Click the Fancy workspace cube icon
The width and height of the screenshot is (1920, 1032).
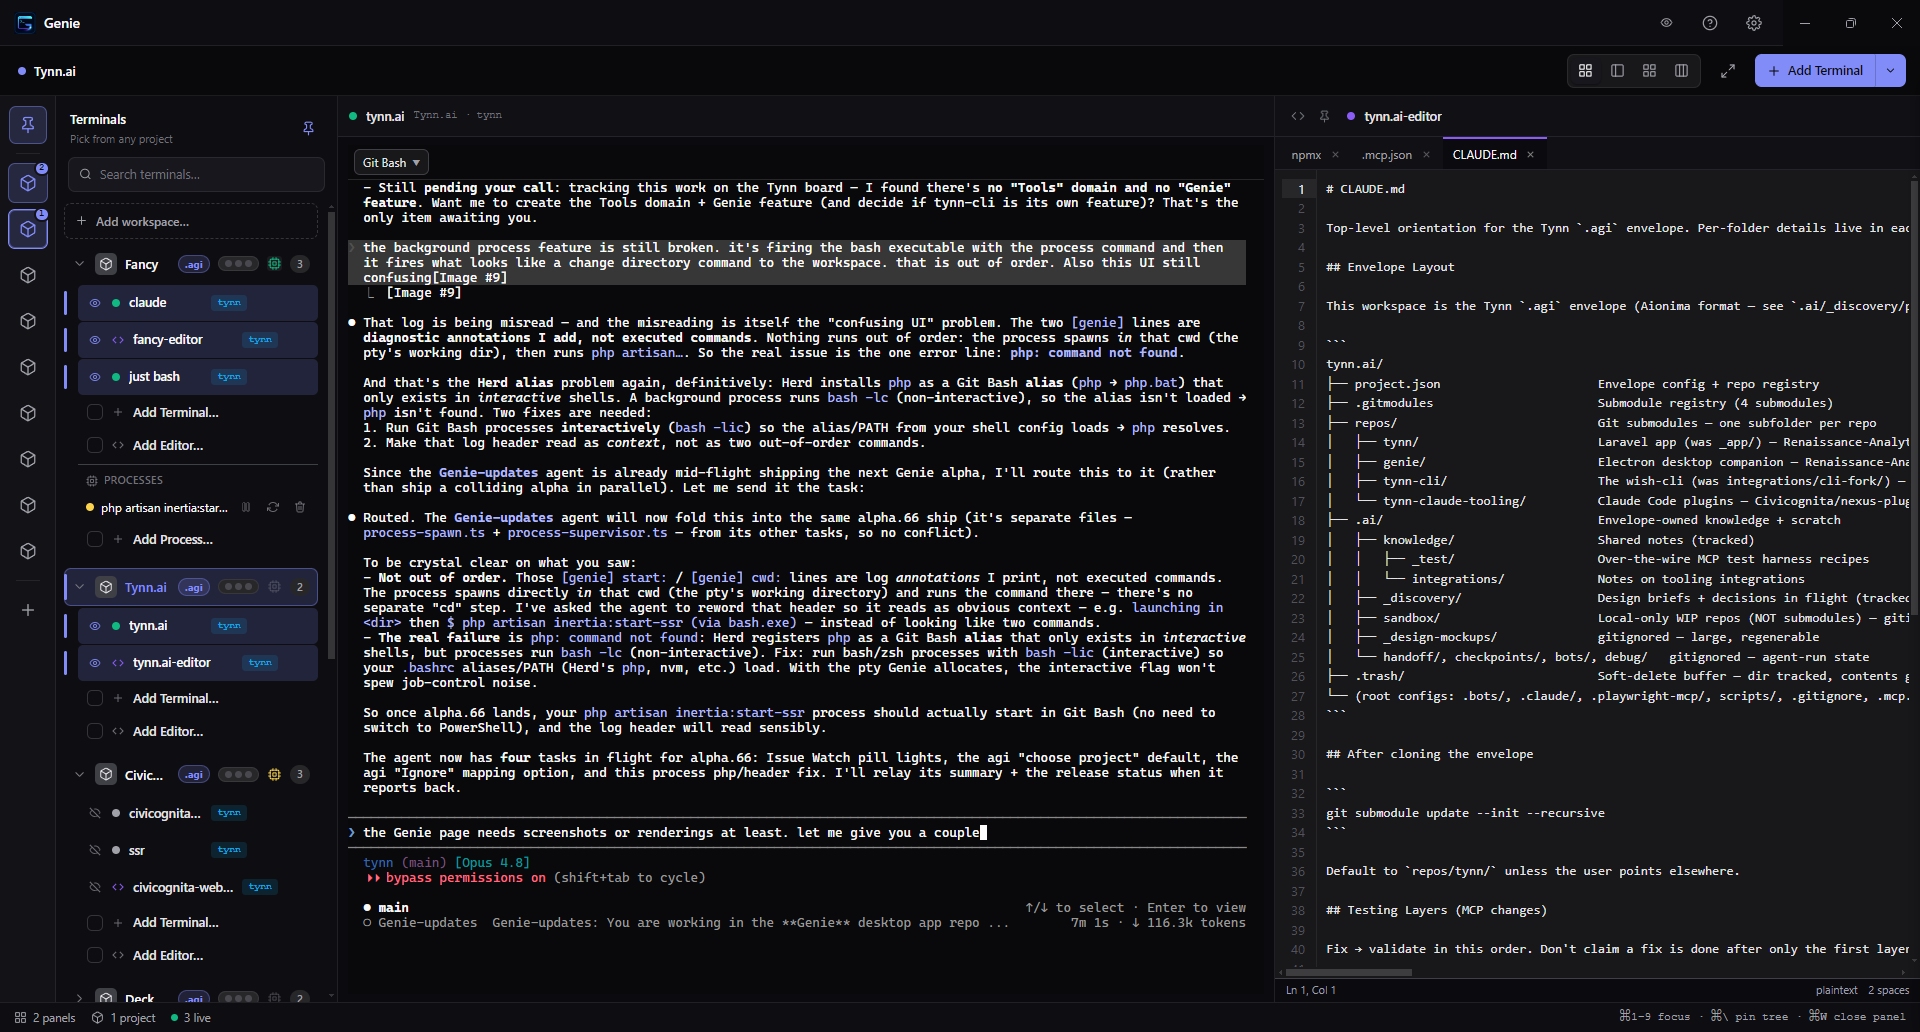[x=106, y=264]
